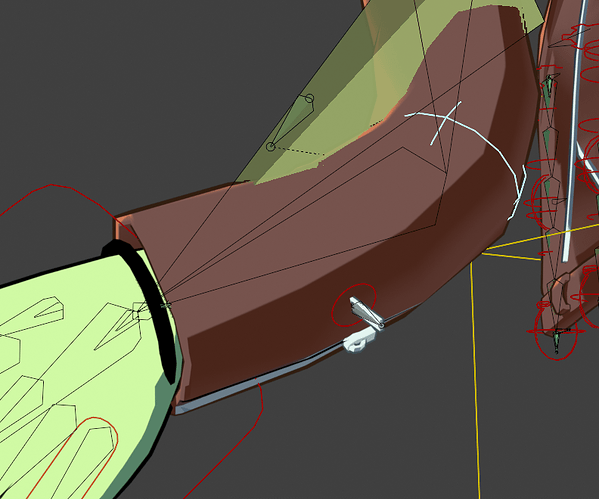This screenshot has height=499, width=599.
Task: Select the green octahedral bone in upper arm
Action: [x=291, y=122]
